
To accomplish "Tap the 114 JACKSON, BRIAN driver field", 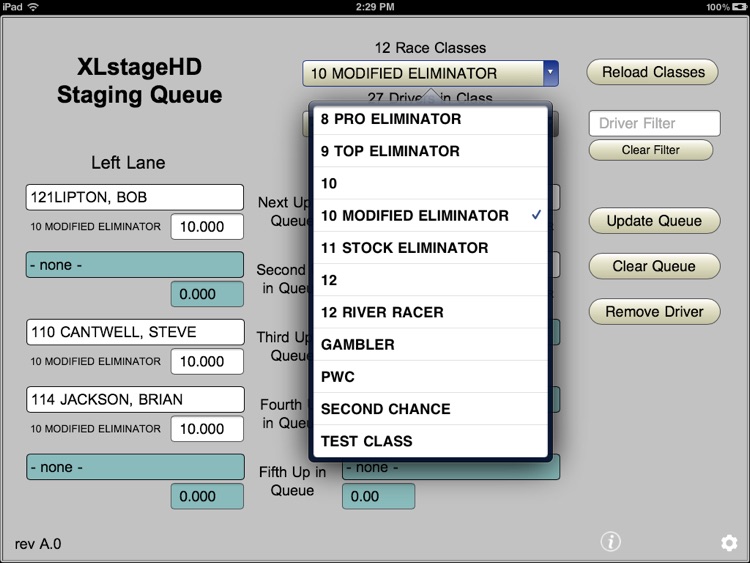I will [135, 399].
